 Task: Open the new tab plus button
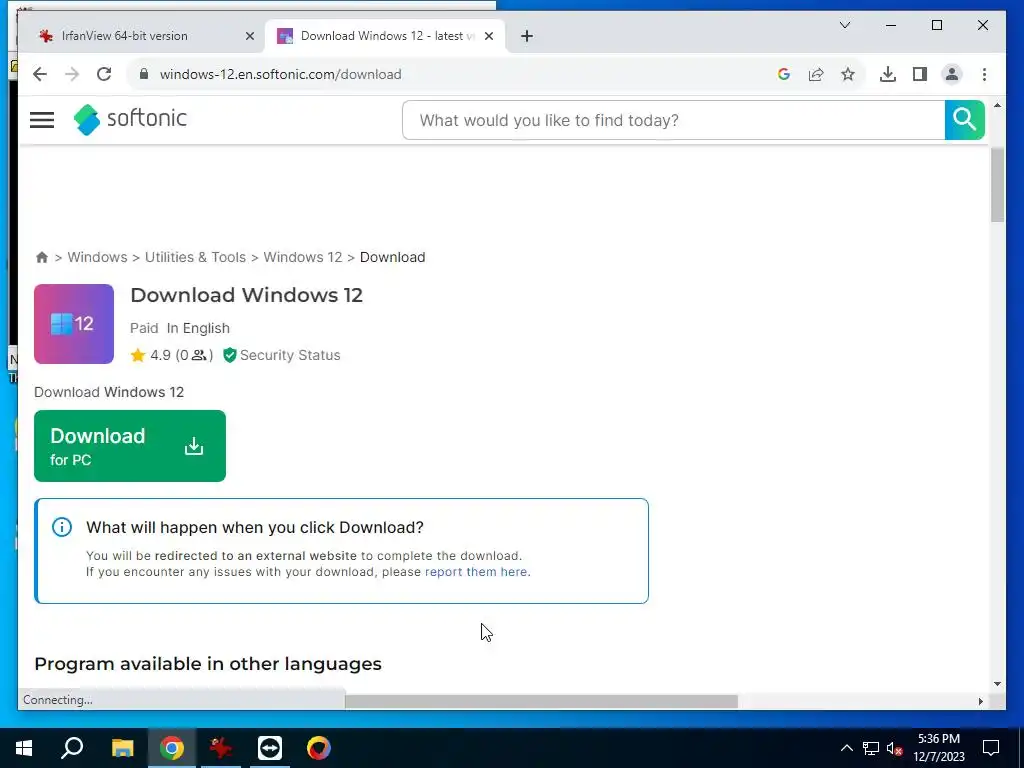(527, 36)
